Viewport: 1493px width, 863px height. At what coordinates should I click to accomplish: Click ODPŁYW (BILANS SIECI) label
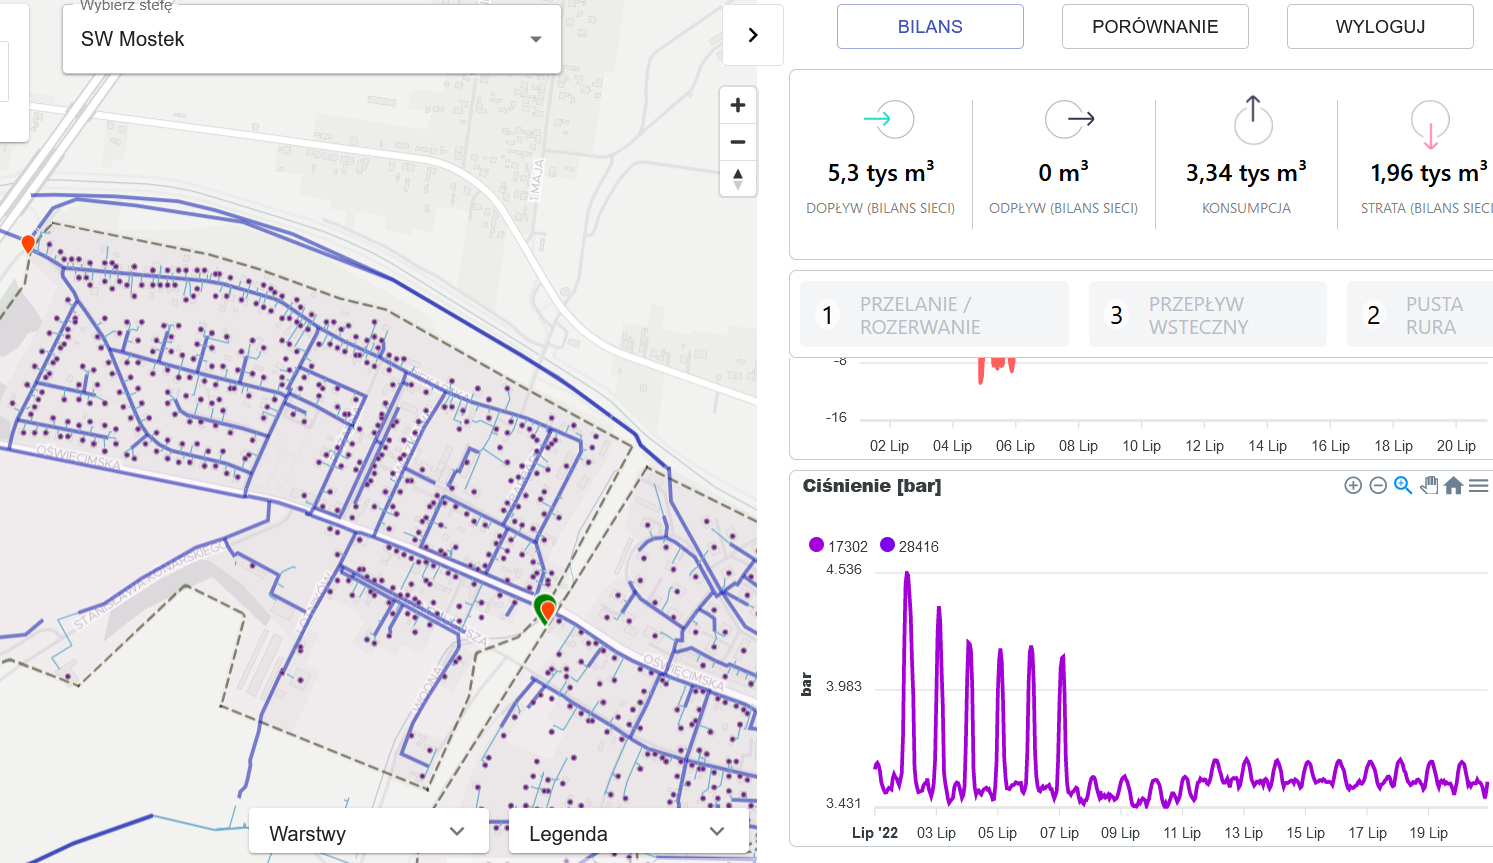[1063, 208]
